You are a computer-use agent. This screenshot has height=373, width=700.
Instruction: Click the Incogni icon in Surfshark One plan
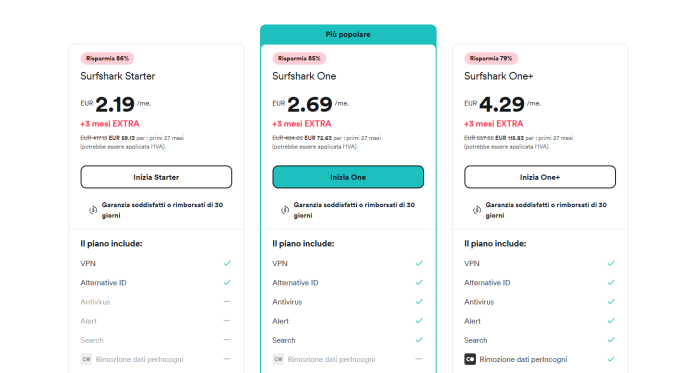click(278, 359)
